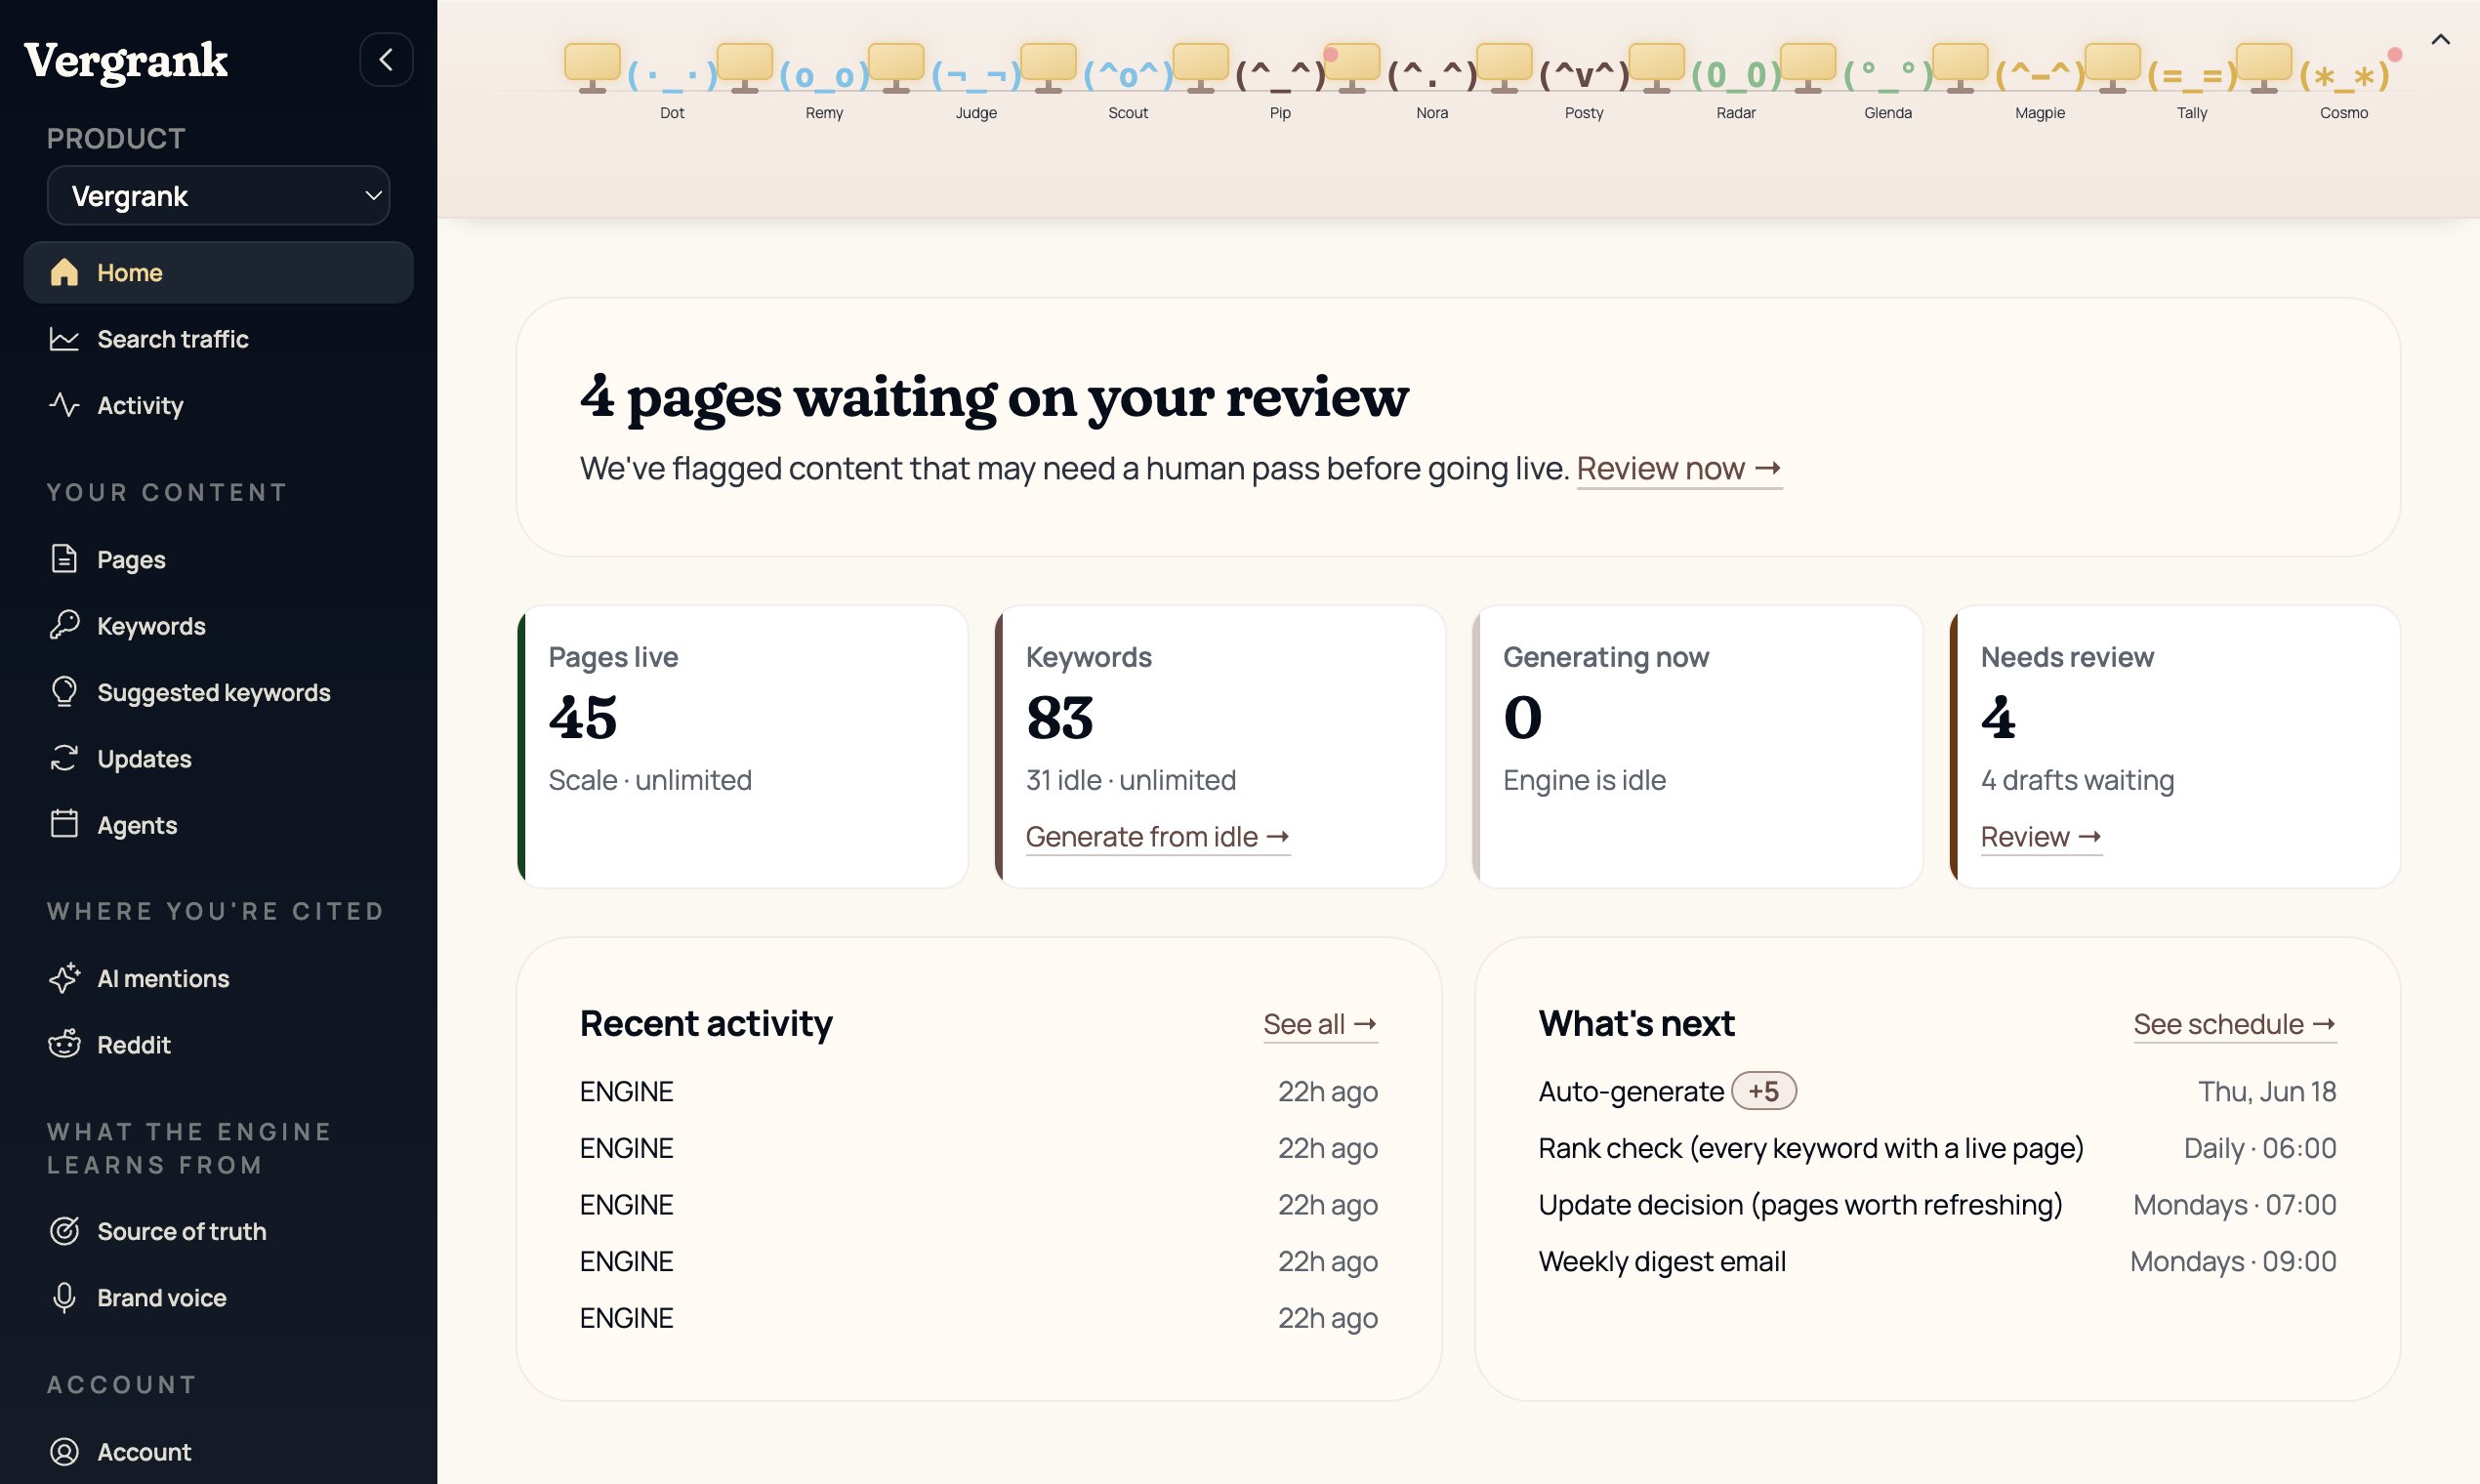Select the Posty agent avatar

pyautogui.click(x=1584, y=75)
